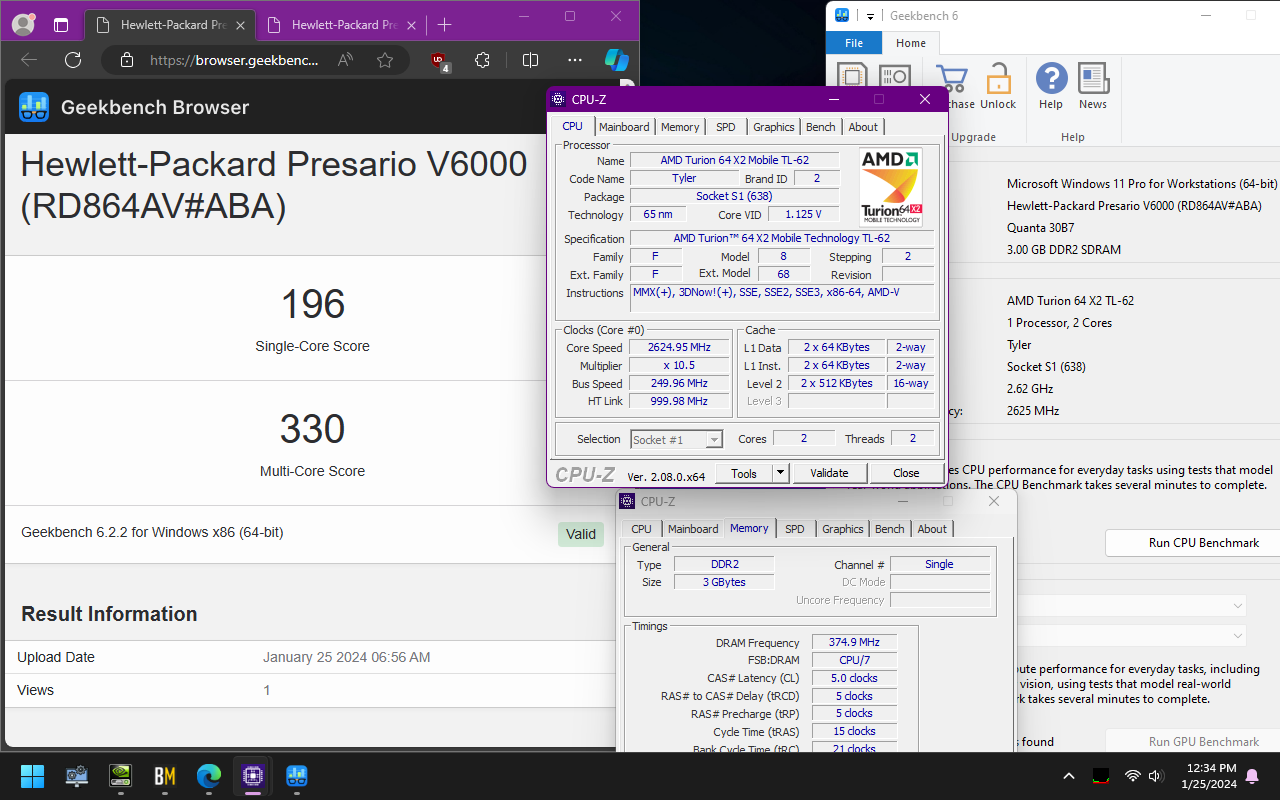Click the Single-Core Score 196
1280x800 pixels.
pos(313,304)
